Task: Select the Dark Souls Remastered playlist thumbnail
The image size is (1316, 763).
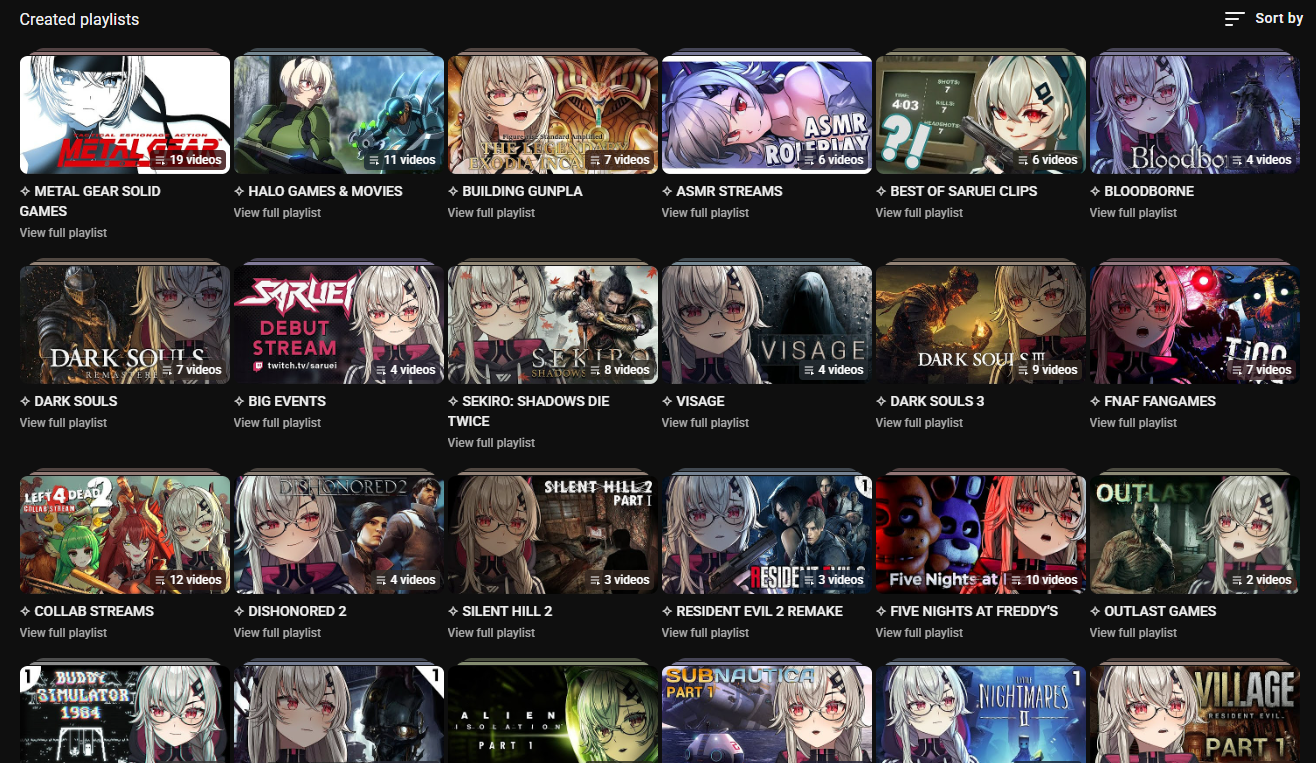Action: pos(125,325)
